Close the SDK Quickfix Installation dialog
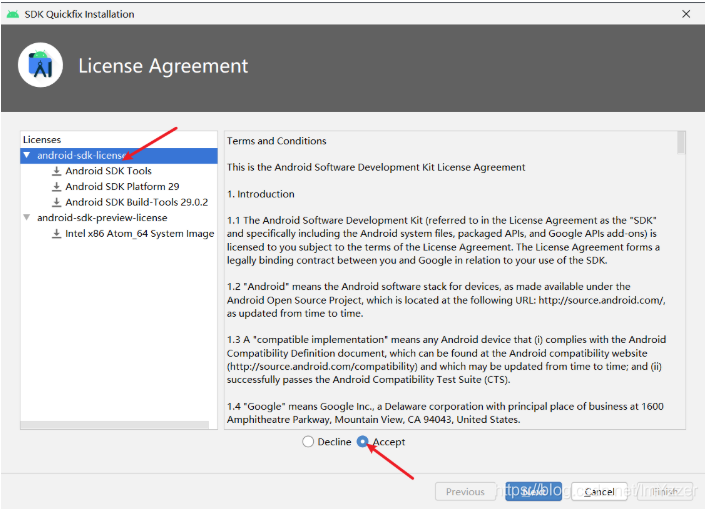708x509 pixels. pyautogui.click(x=686, y=14)
